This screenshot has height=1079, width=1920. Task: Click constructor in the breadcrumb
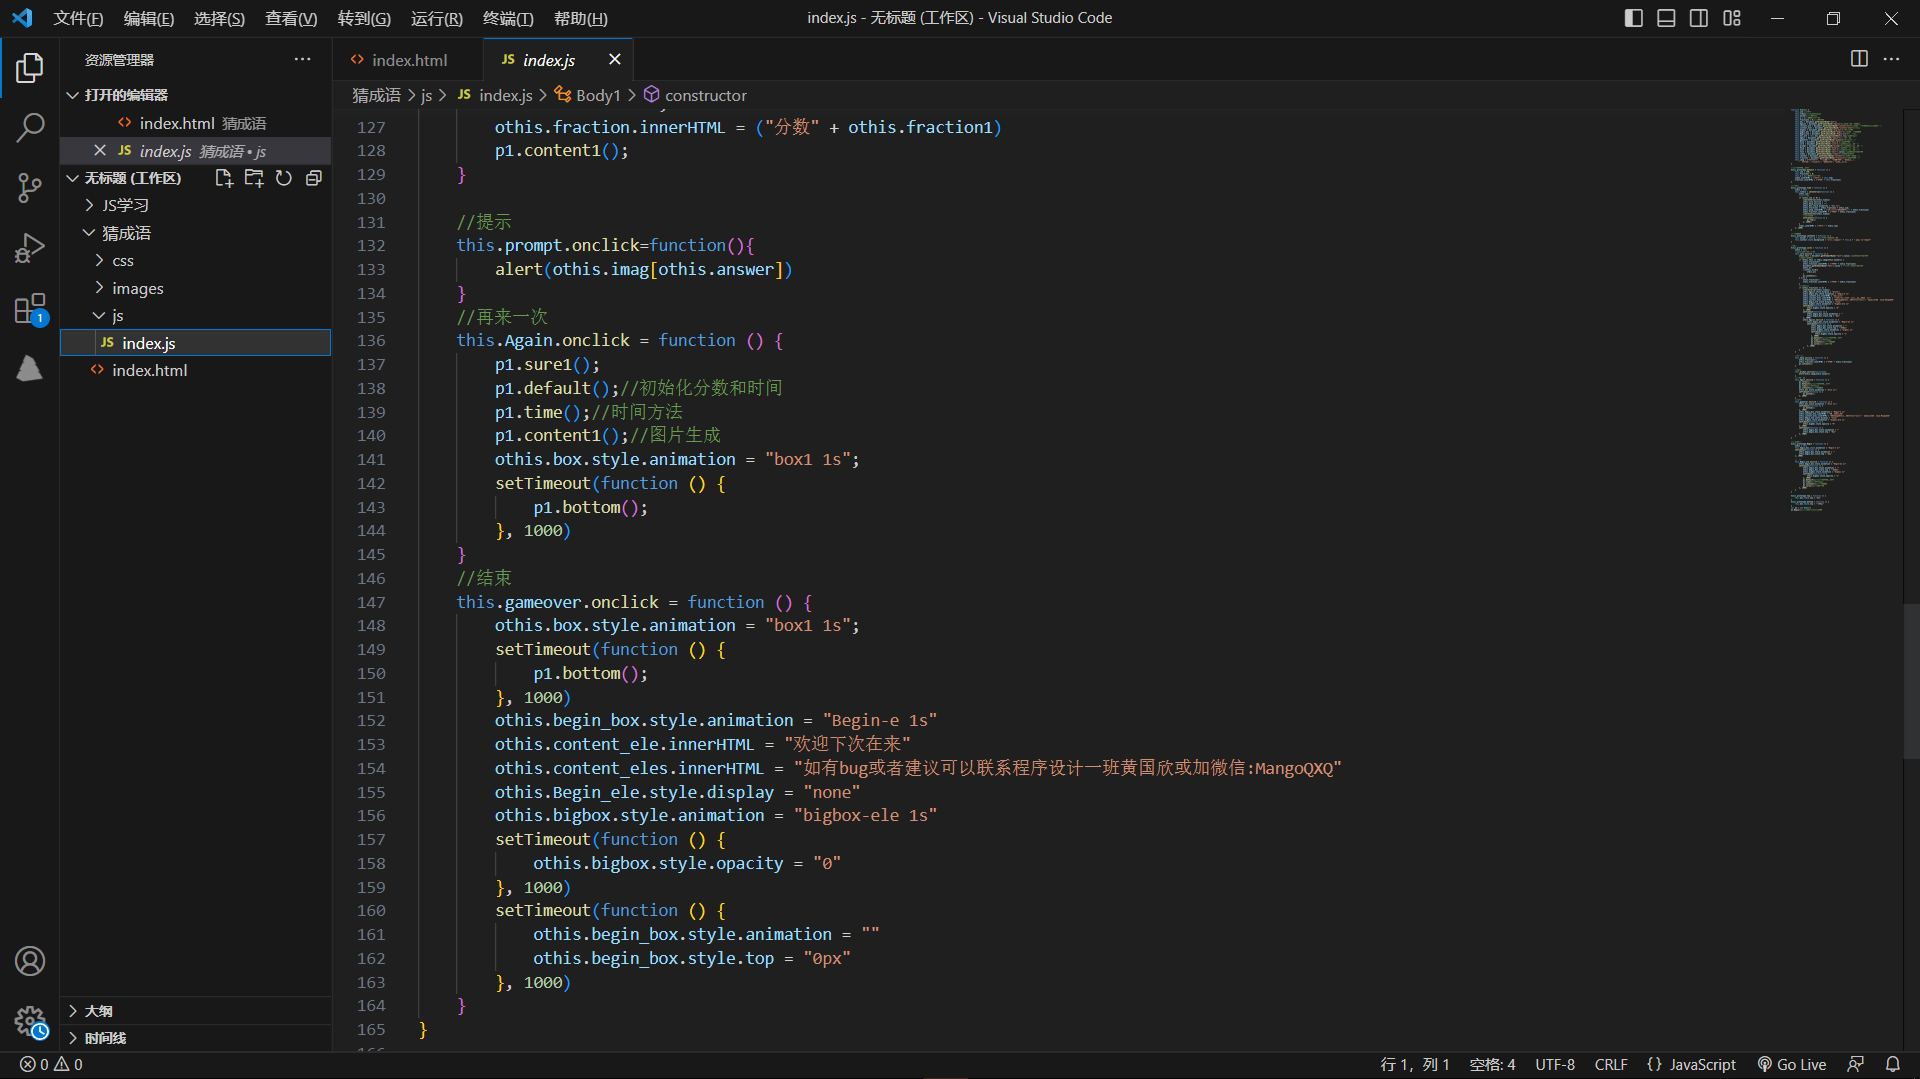[696, 95]
